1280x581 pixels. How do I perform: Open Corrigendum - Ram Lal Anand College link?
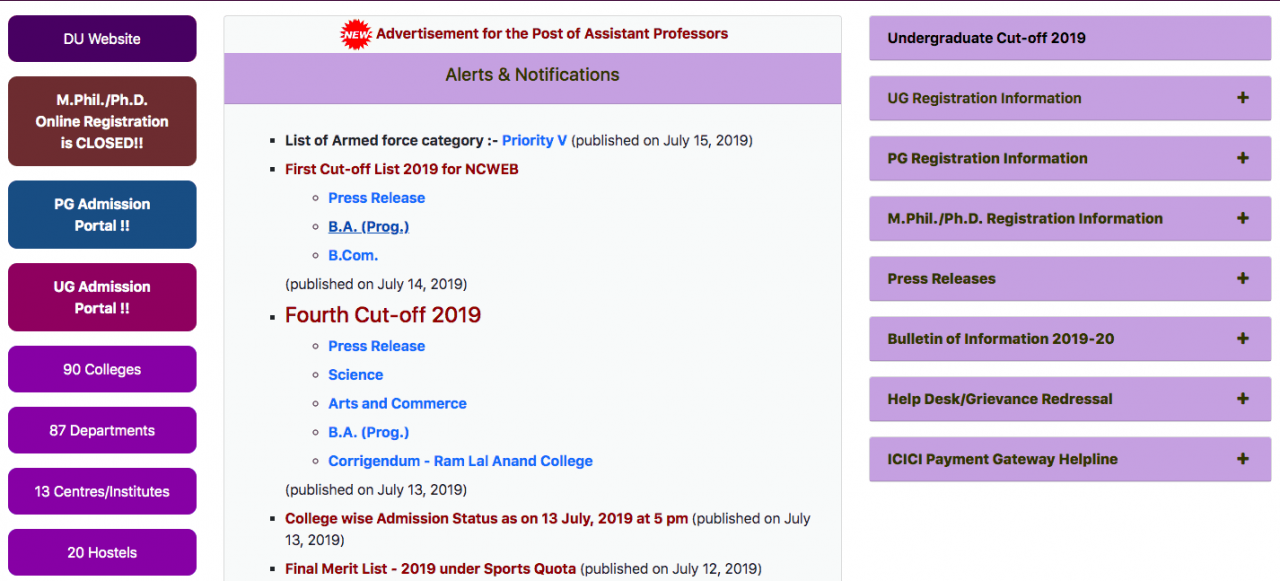click(460, 461)
